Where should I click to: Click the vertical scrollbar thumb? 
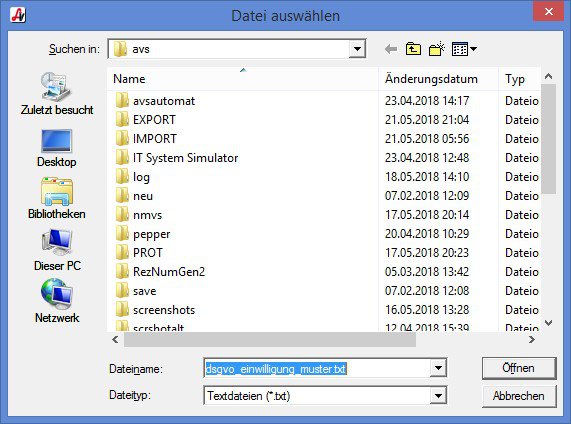click(548, 139)
